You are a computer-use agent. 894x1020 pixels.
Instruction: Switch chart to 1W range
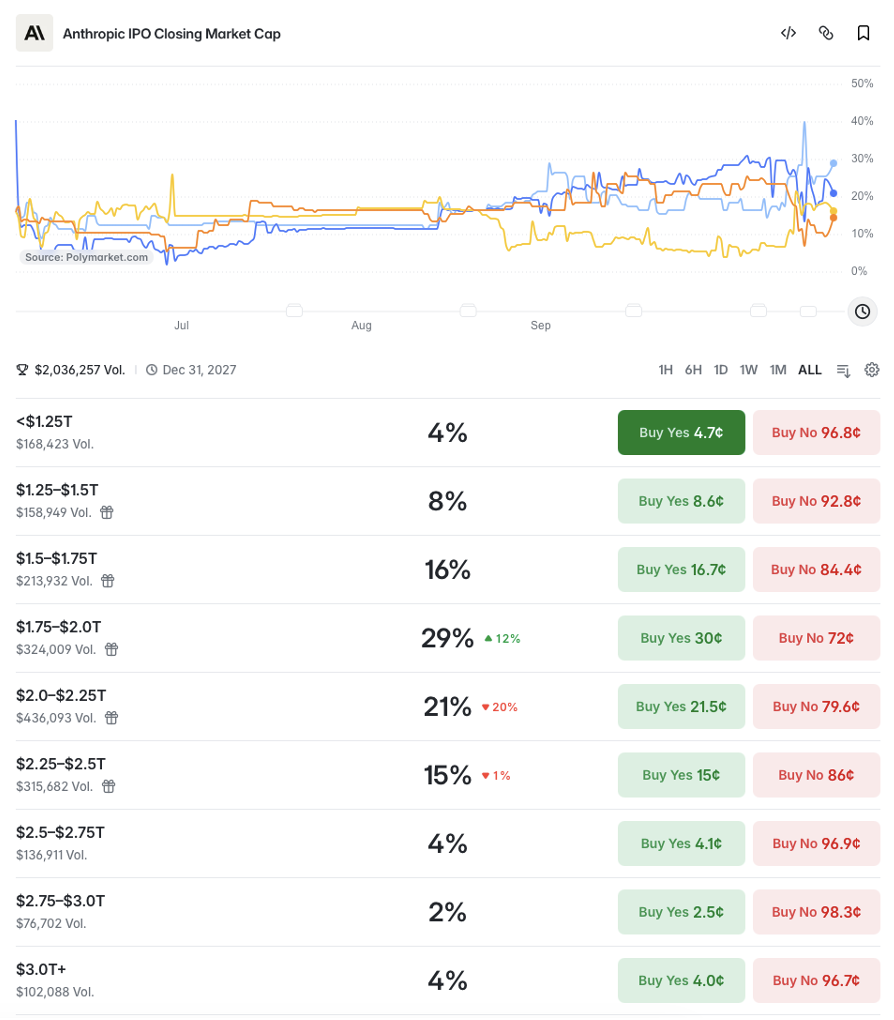[748, 370]
